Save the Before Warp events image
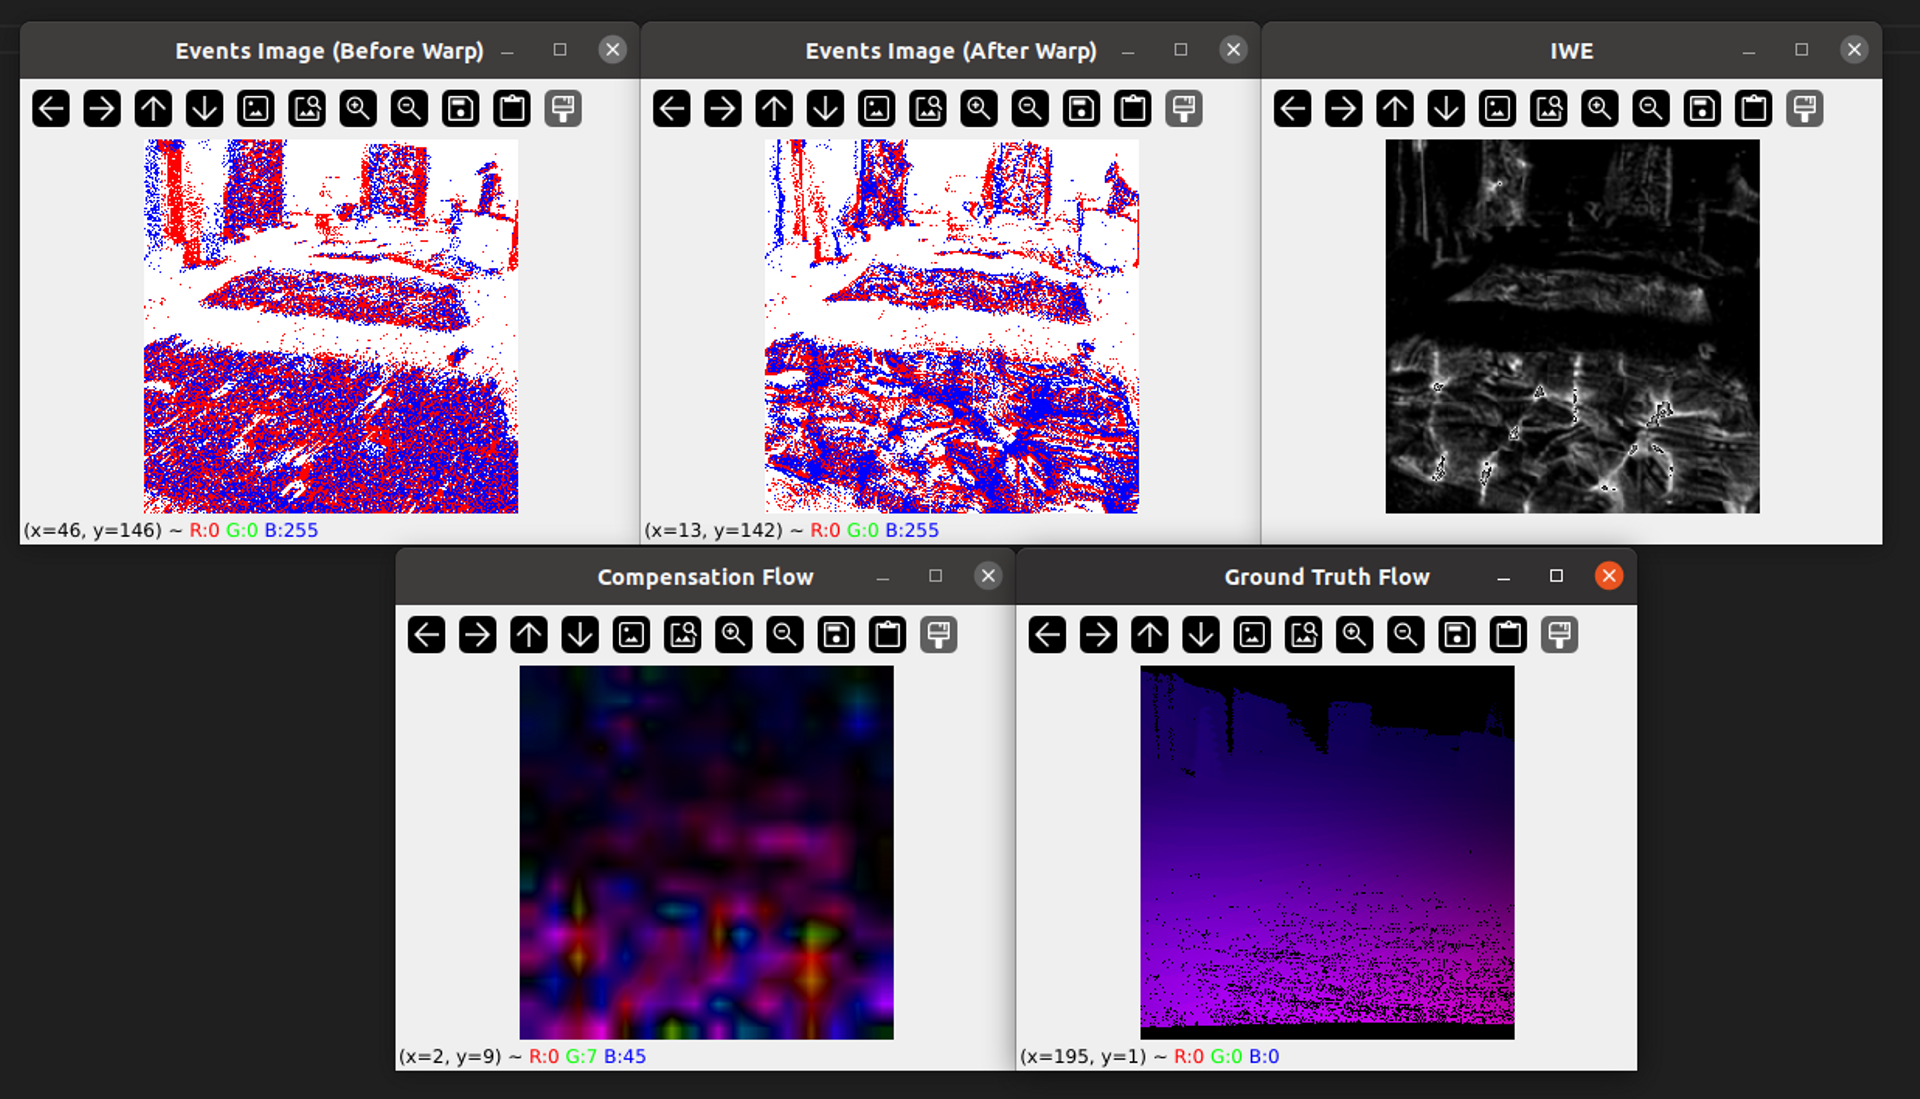The image size is (1920, 1099). point(460,108)
